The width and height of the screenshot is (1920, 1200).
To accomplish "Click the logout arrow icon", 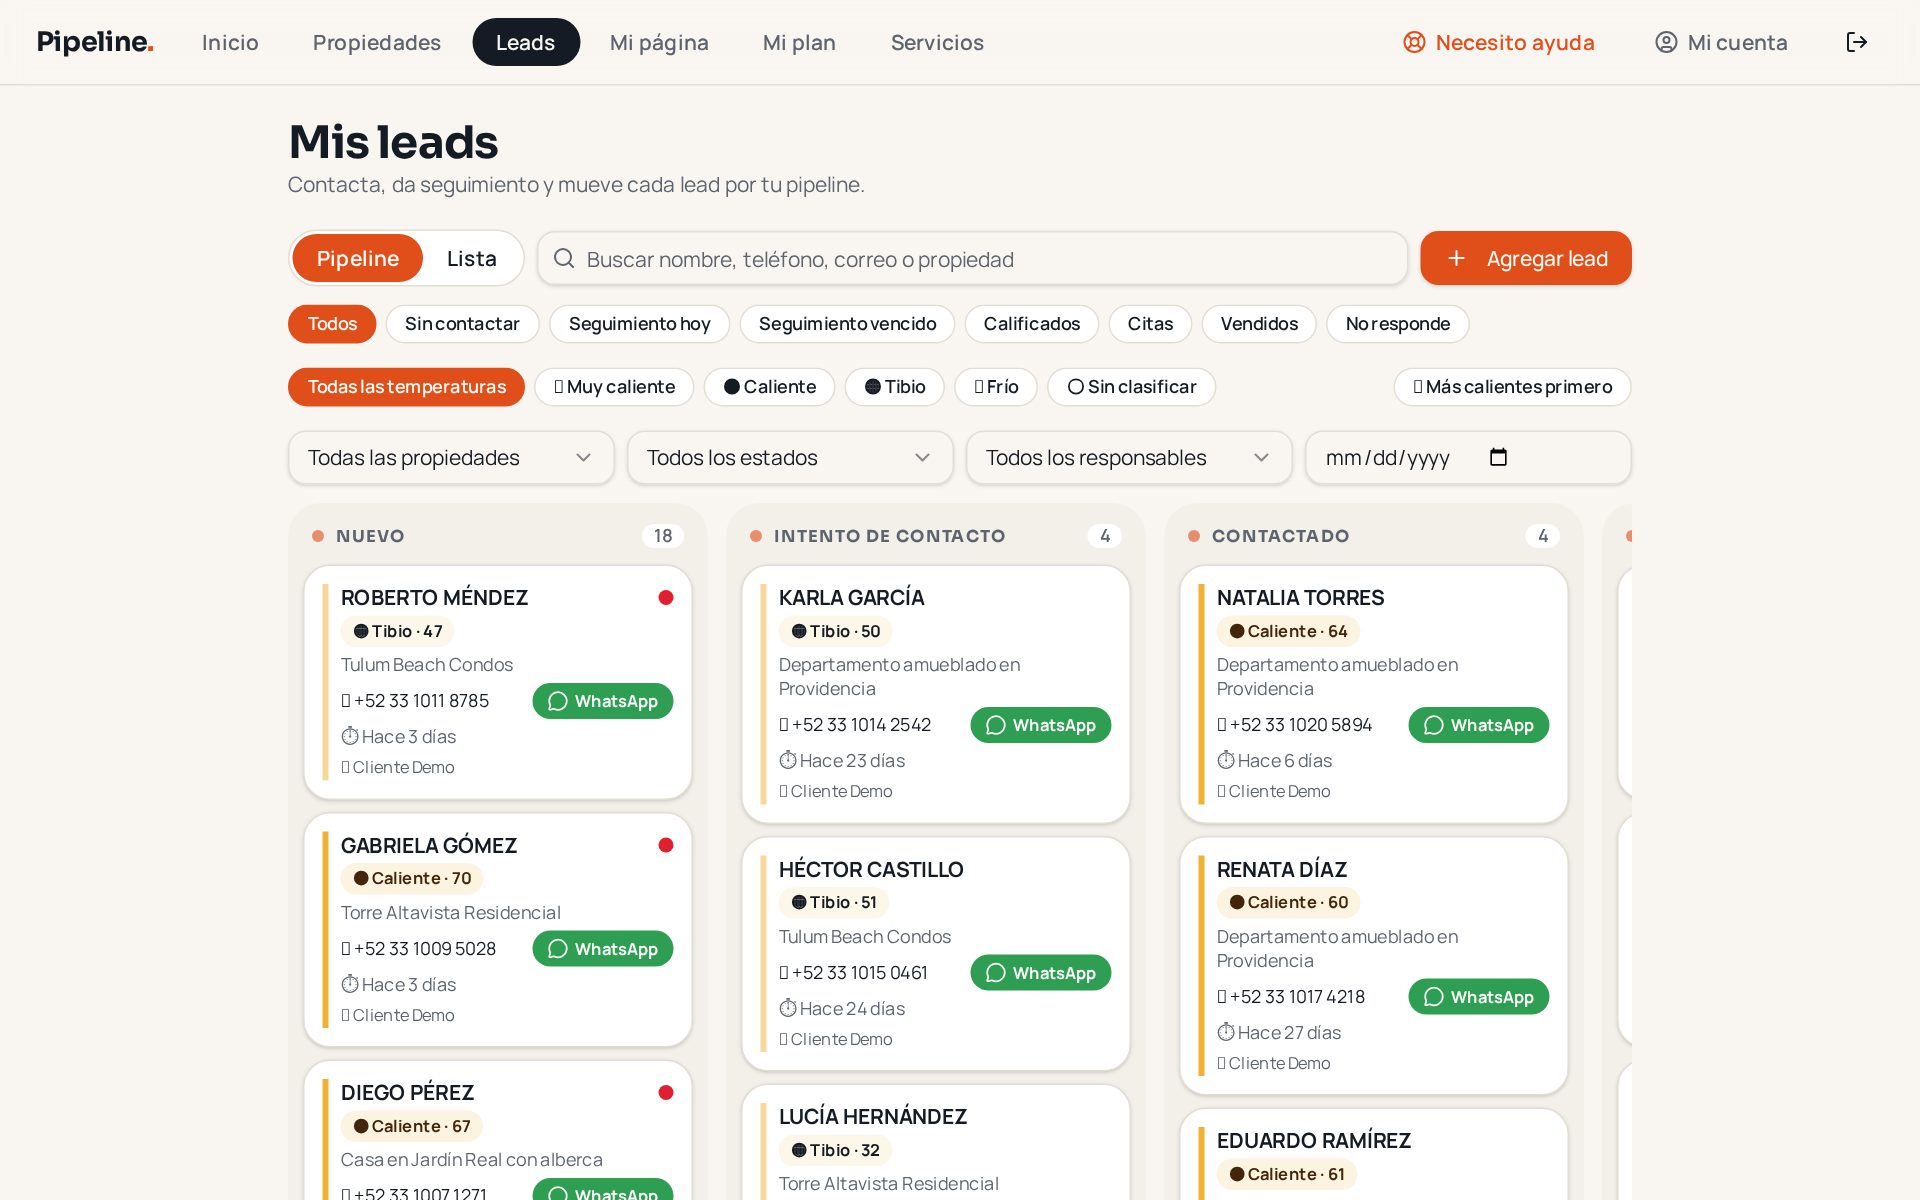I will 1856,42.
